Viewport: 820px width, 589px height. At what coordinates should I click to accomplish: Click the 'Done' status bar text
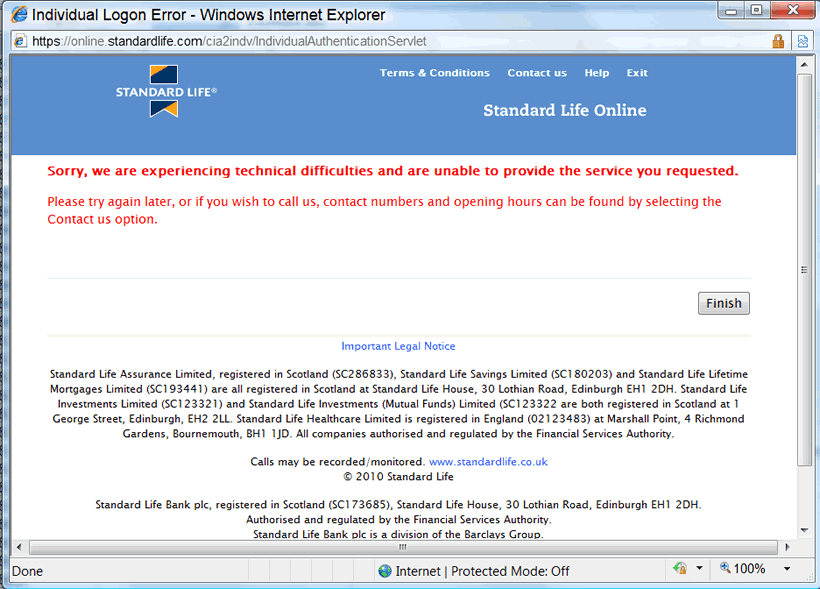27,571
